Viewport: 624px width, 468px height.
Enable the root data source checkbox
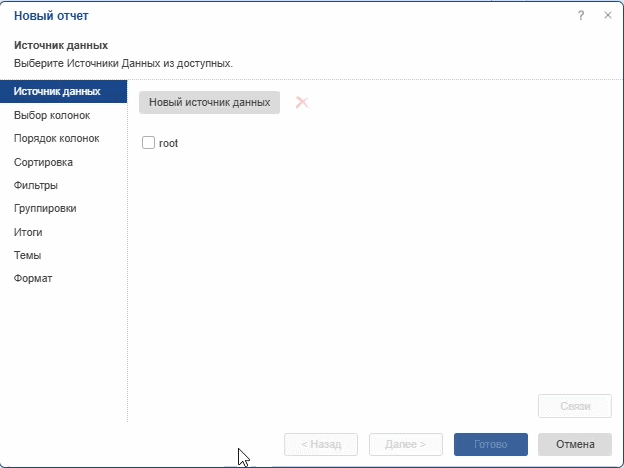[149, 143]
